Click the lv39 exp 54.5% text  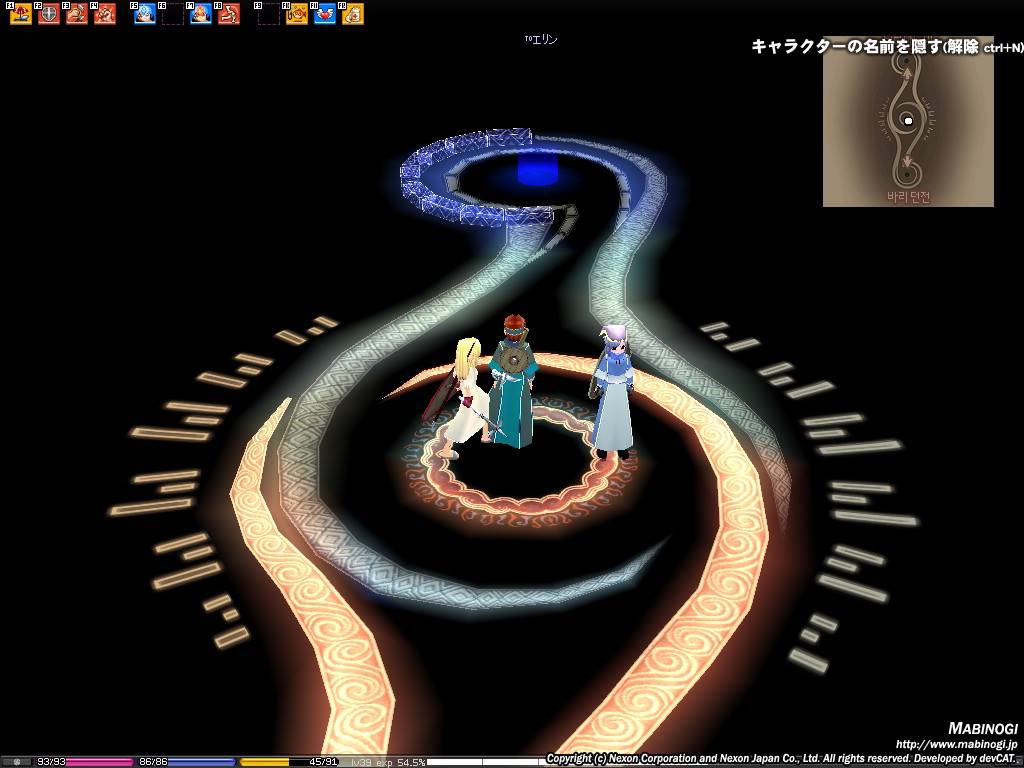(388, 762)
